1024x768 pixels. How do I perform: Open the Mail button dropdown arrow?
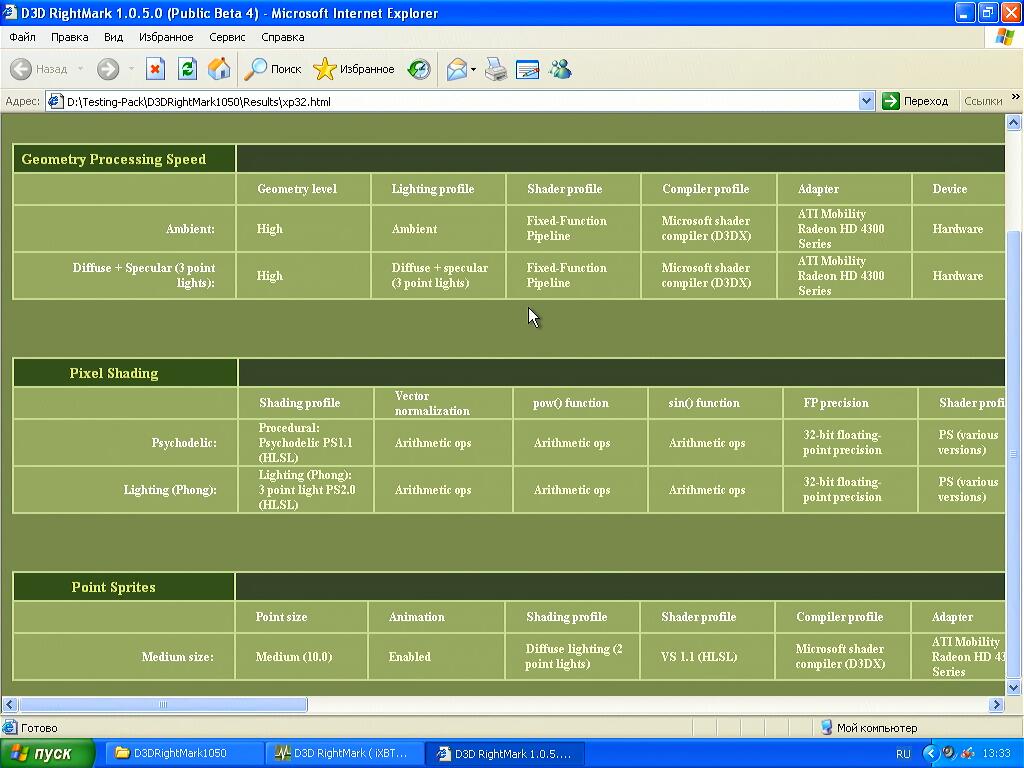[x=473, y=69]
